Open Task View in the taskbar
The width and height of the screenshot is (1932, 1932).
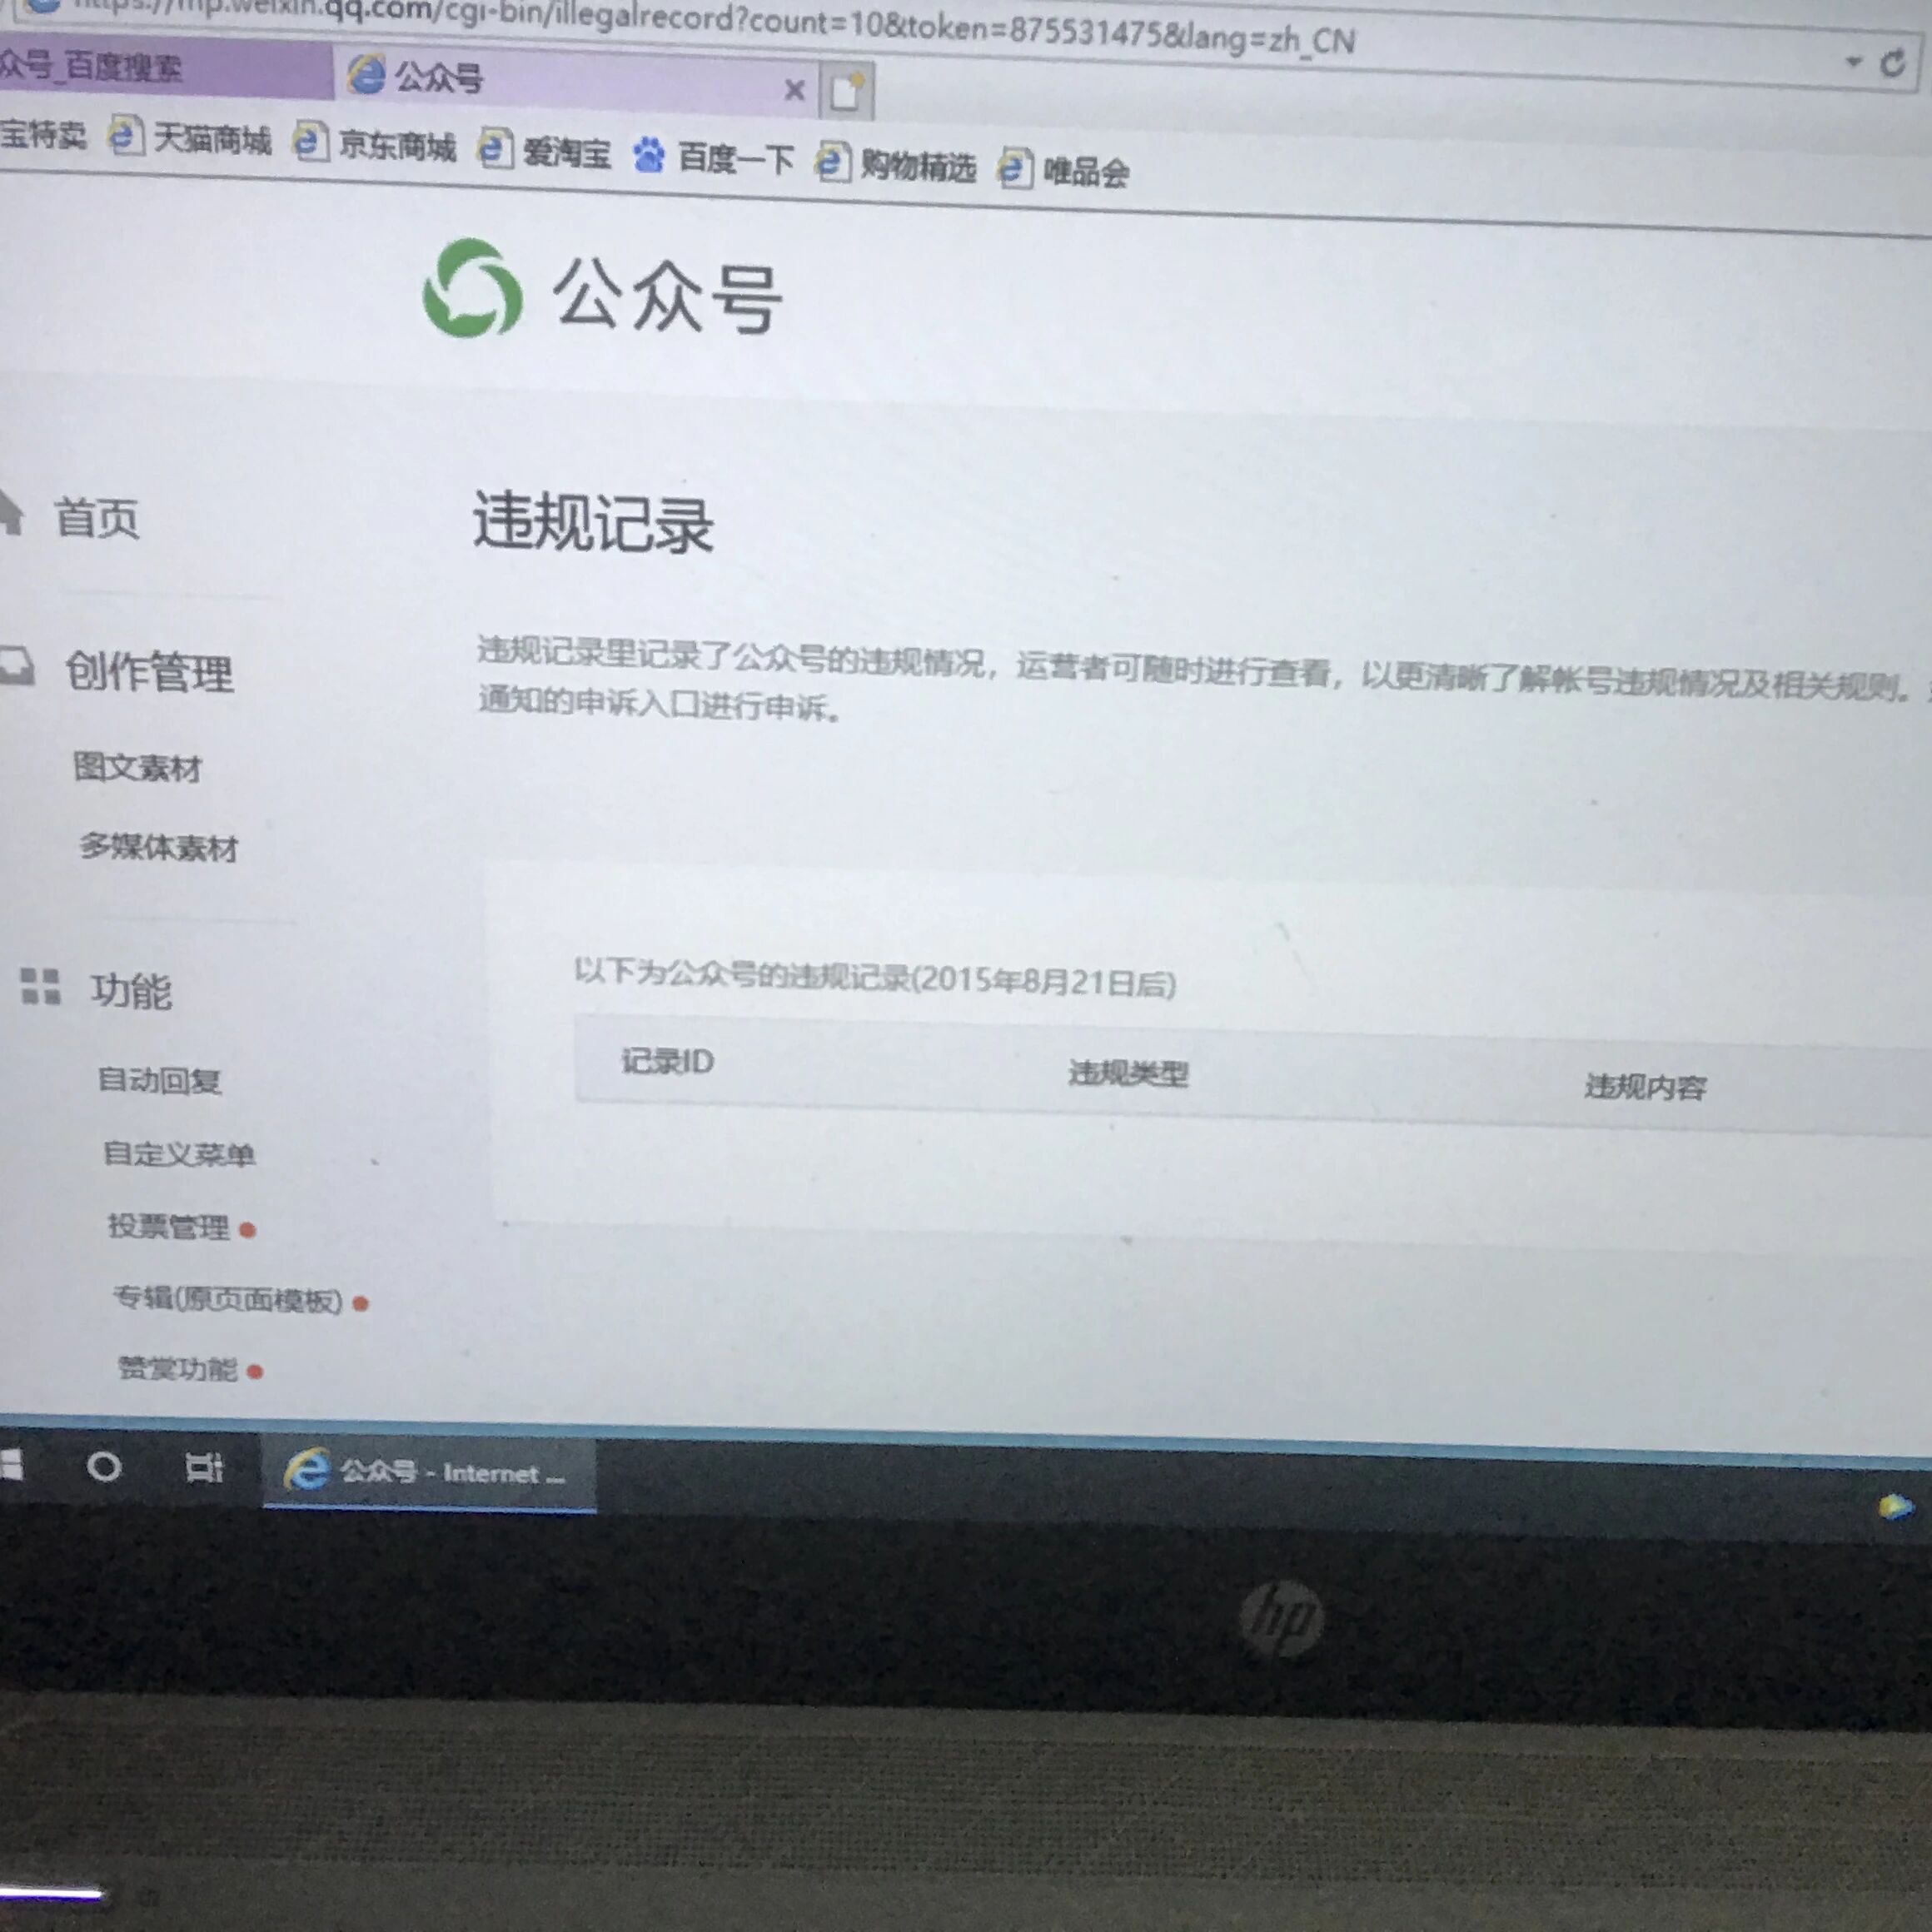(204, 1468)
